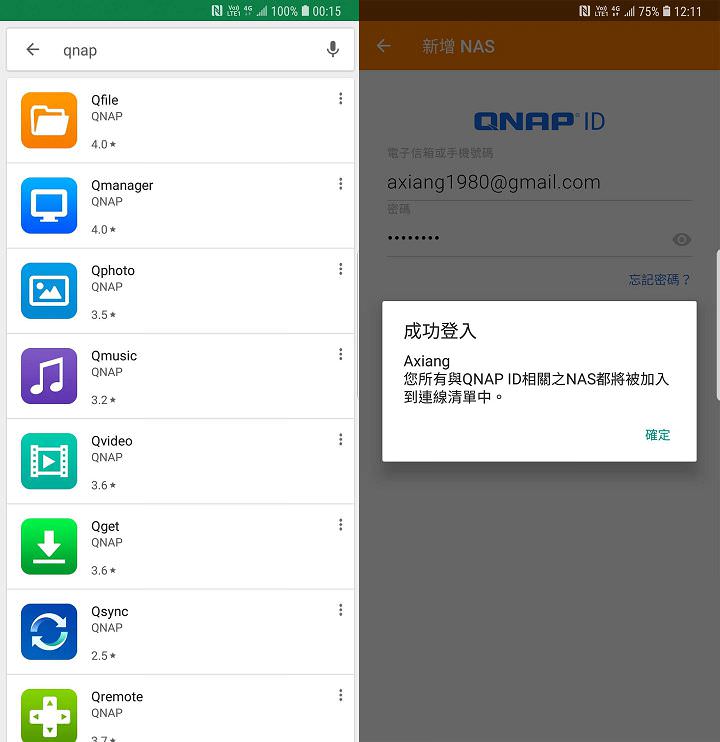Viewport: 720px width, 742px height.
Task: Tap the back arrow in qnap search bar
Action: [x=33, y=49]
